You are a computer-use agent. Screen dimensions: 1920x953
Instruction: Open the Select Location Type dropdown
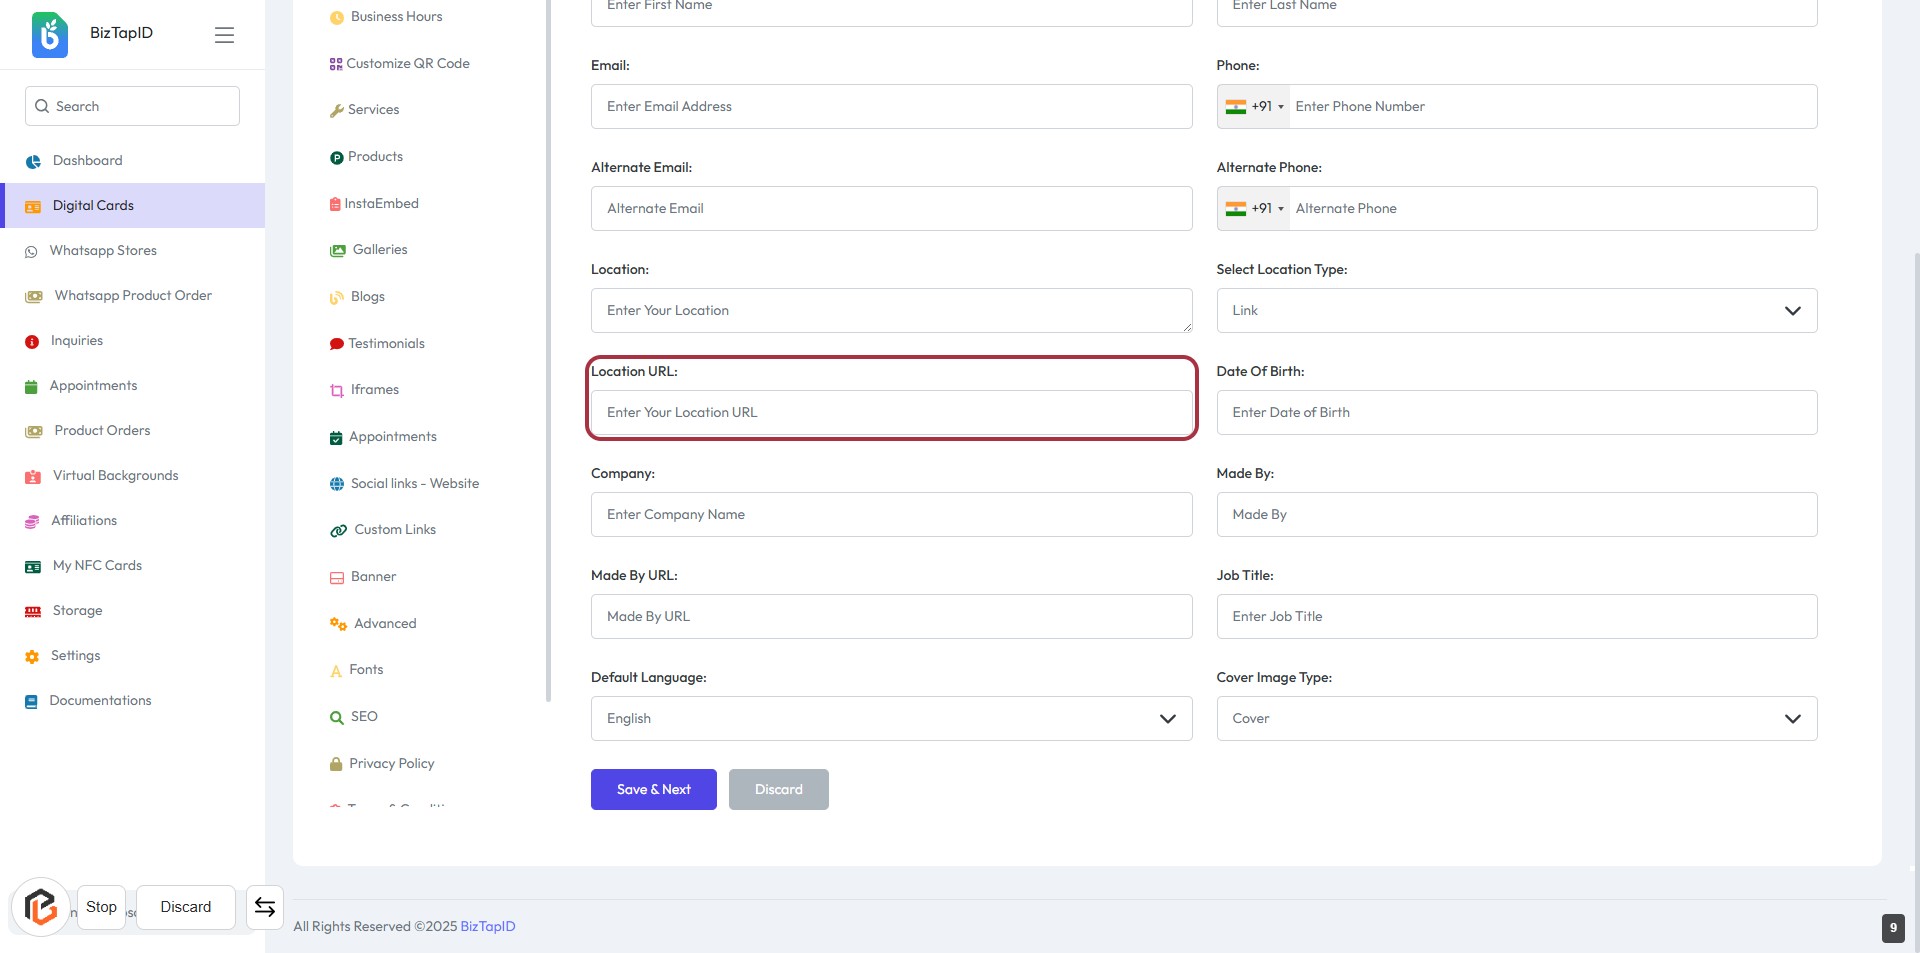click(x=1516, y=311)
